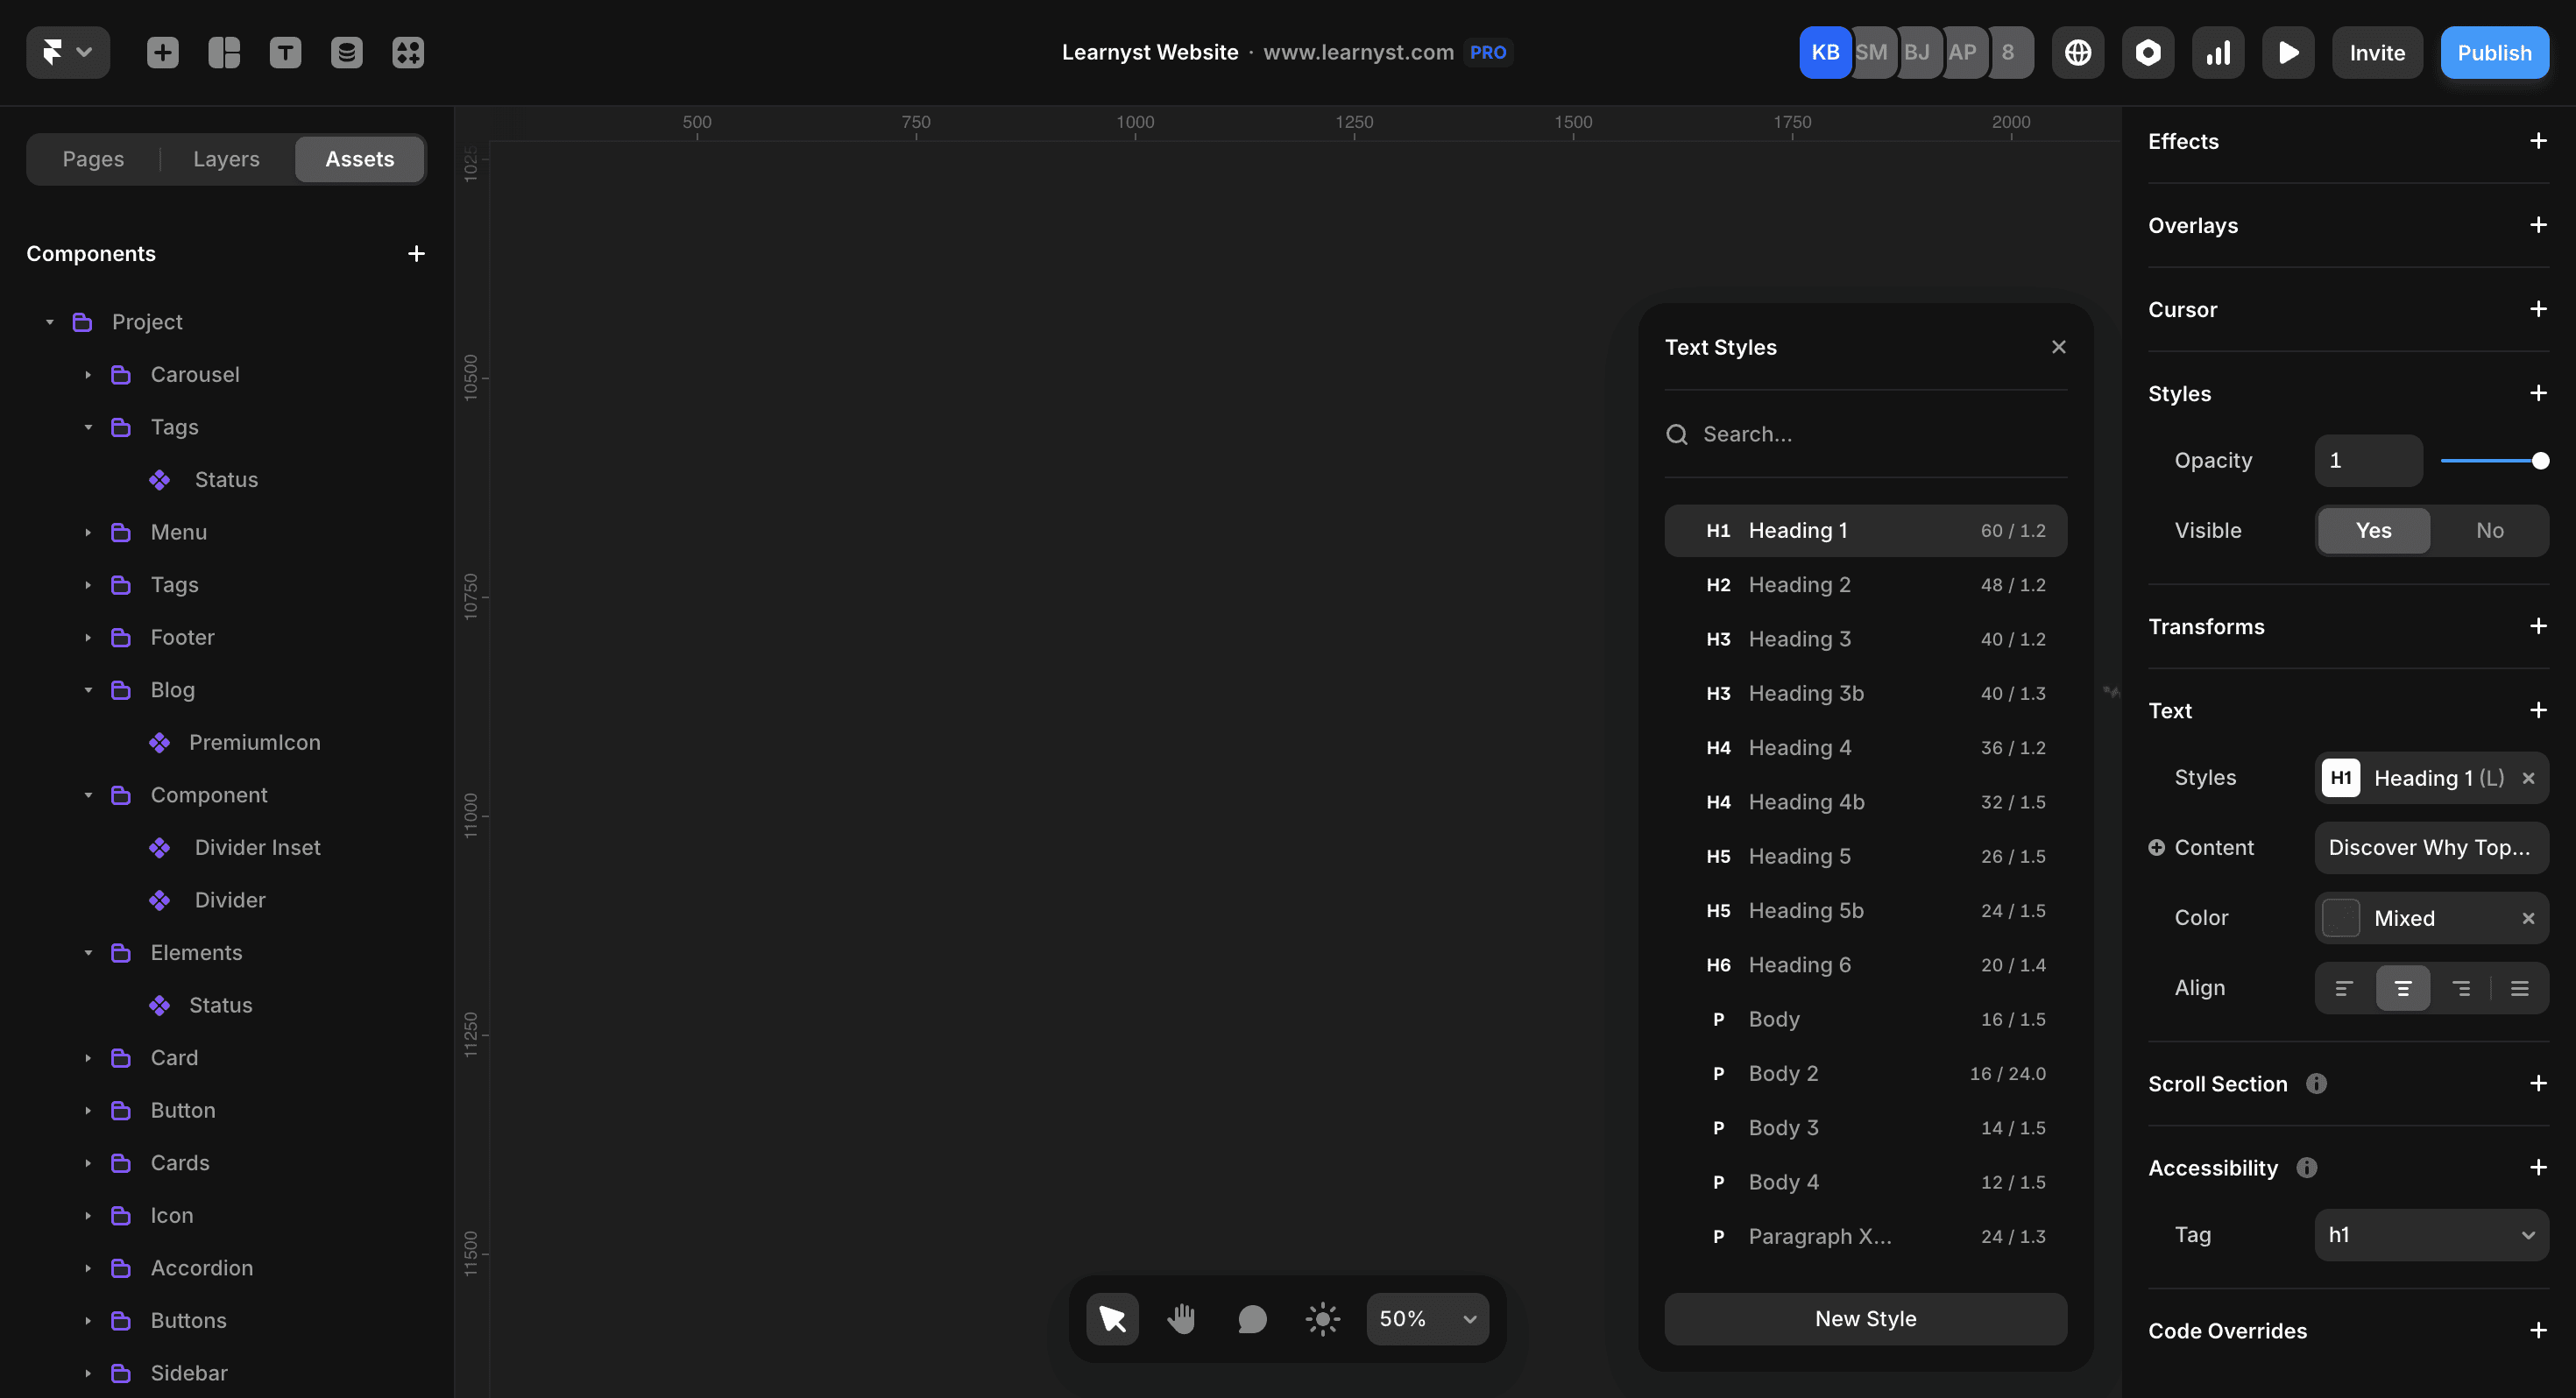The width and height of the screenshot is (2576, 1398).
Task: Align text center
Action: [x=2403, y=988]
